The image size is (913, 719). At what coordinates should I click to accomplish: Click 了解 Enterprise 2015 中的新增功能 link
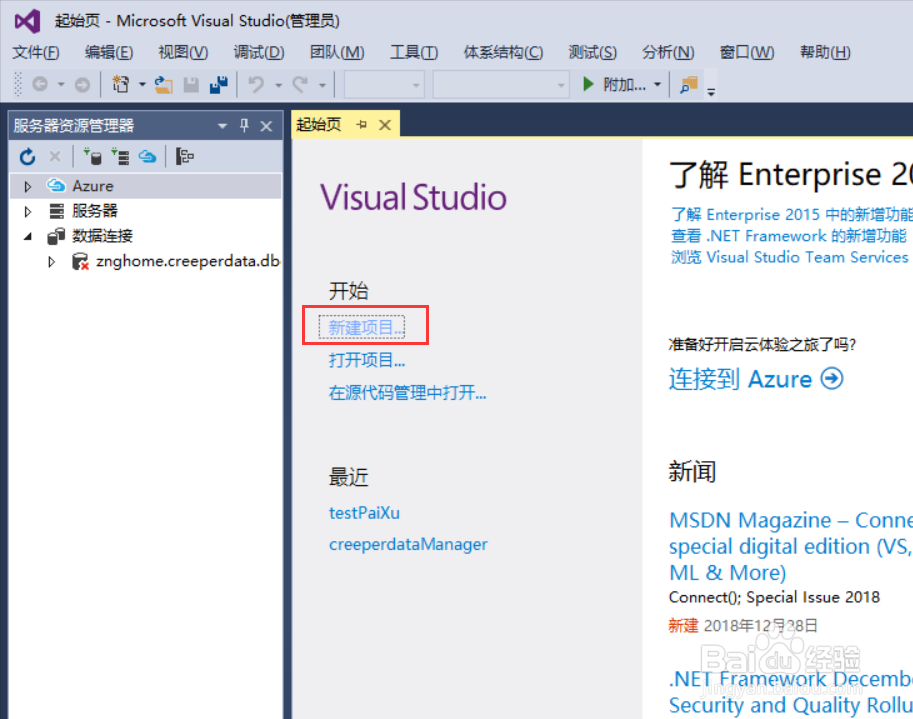791,214
